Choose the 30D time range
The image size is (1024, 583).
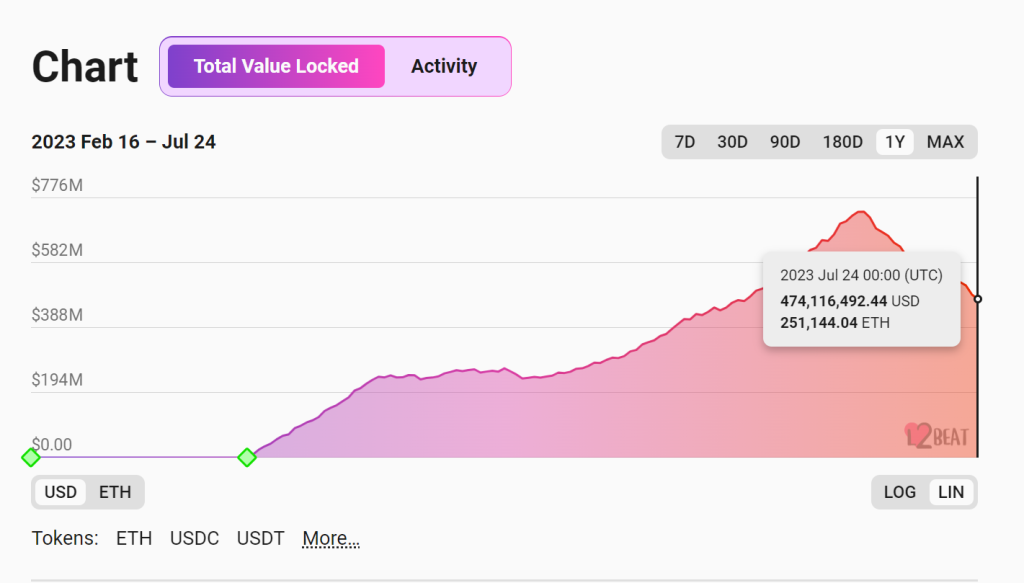pyautogui.click(x=732, y=142)
